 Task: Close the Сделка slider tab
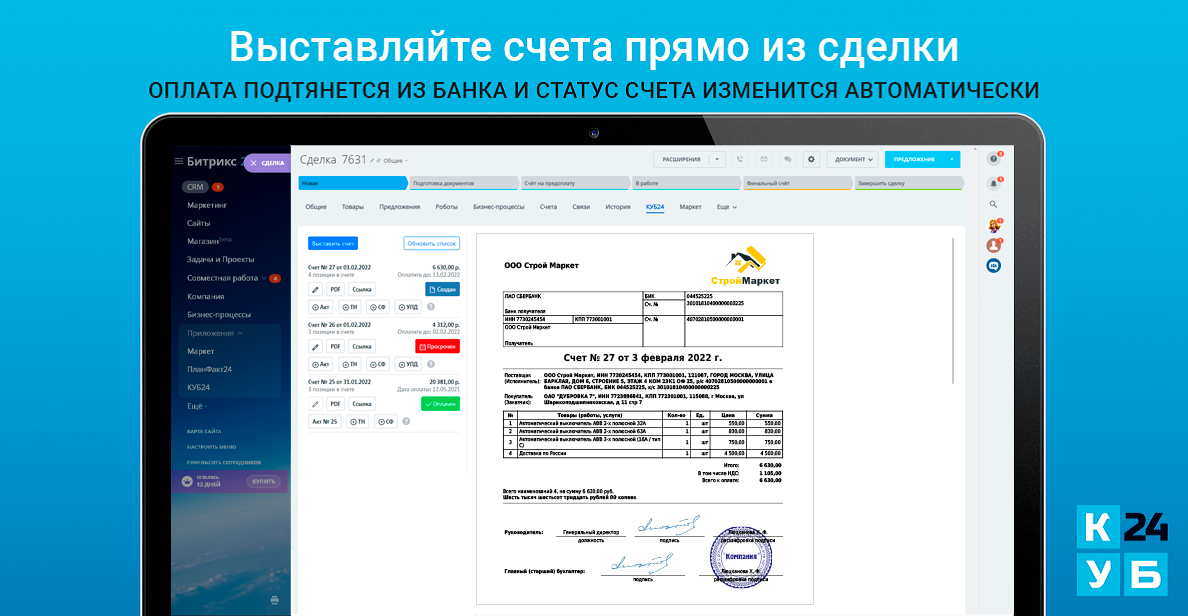[254, 163]
